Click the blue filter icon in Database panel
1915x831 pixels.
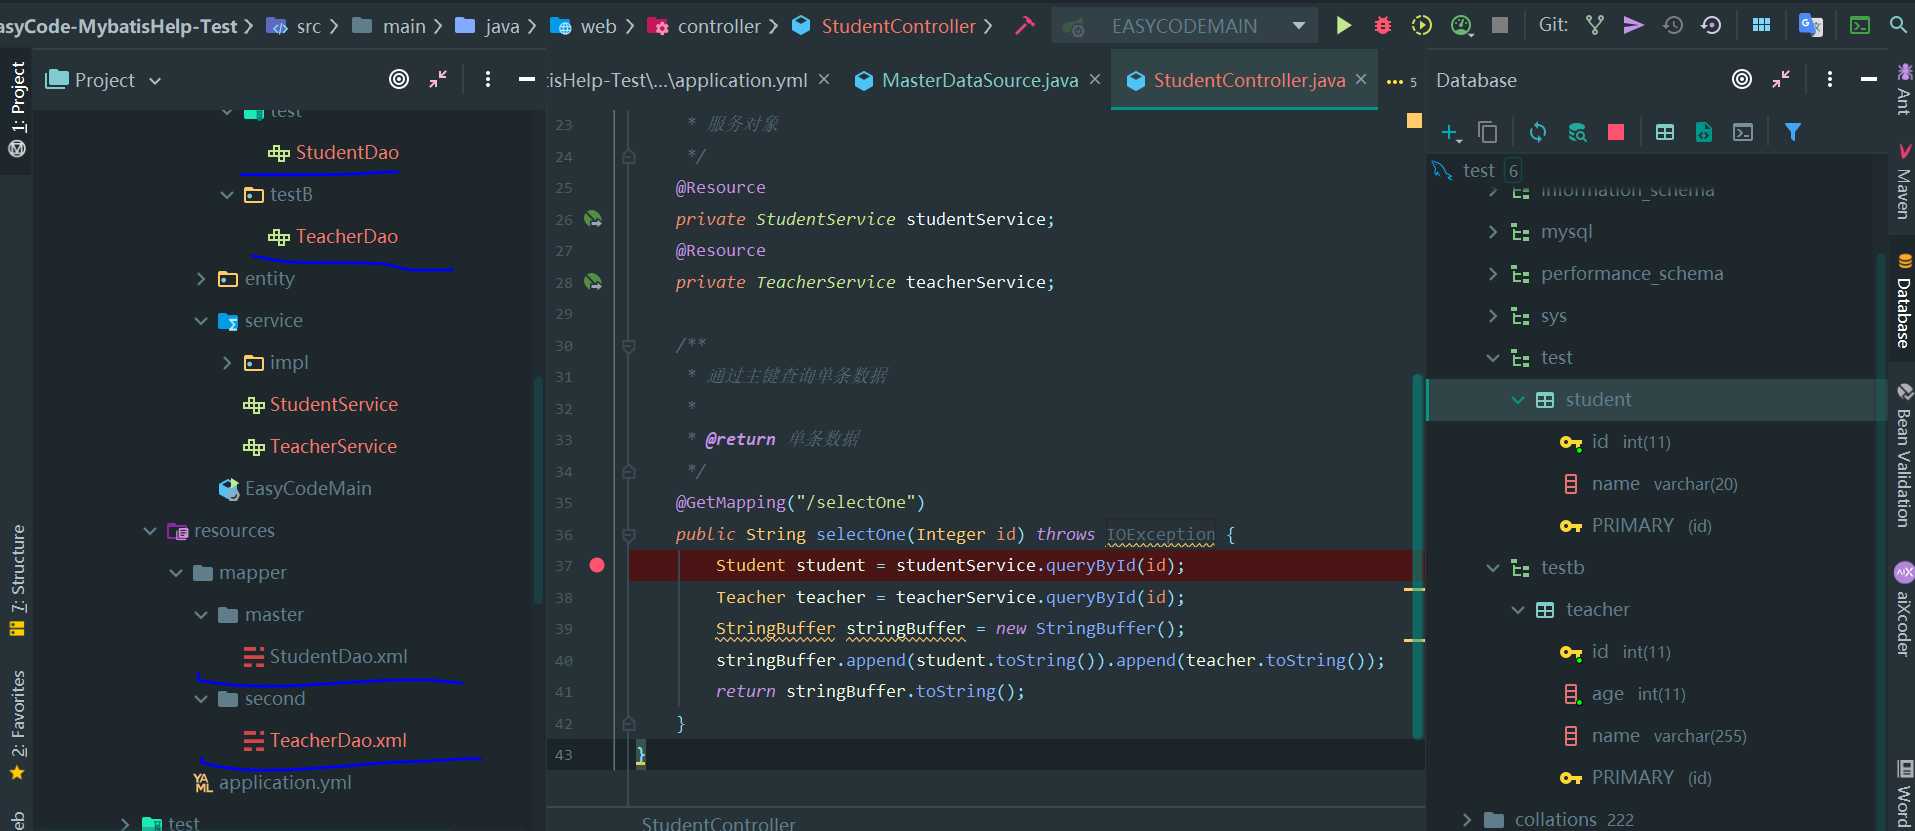pyautogui.click(x=1793, y=132)
